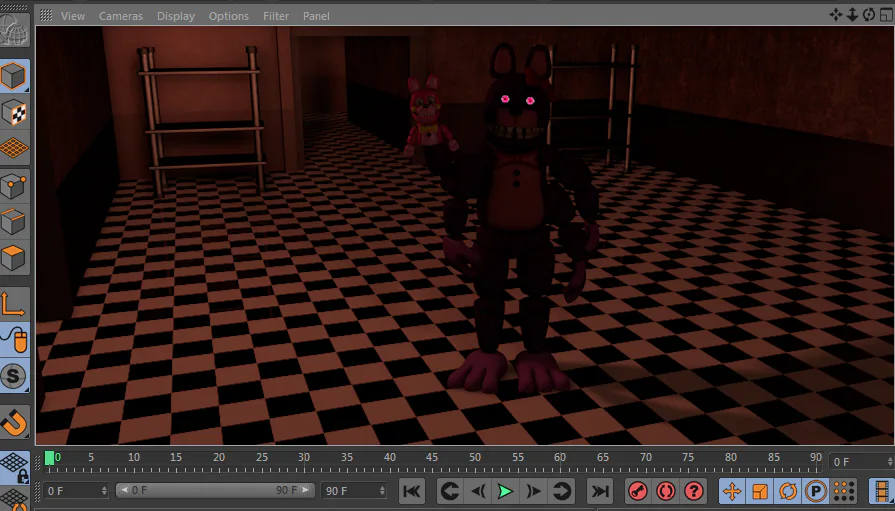Screen dimensions: 895x511
Task: Toggle active view maximize icon
Action: pos(886,15)
